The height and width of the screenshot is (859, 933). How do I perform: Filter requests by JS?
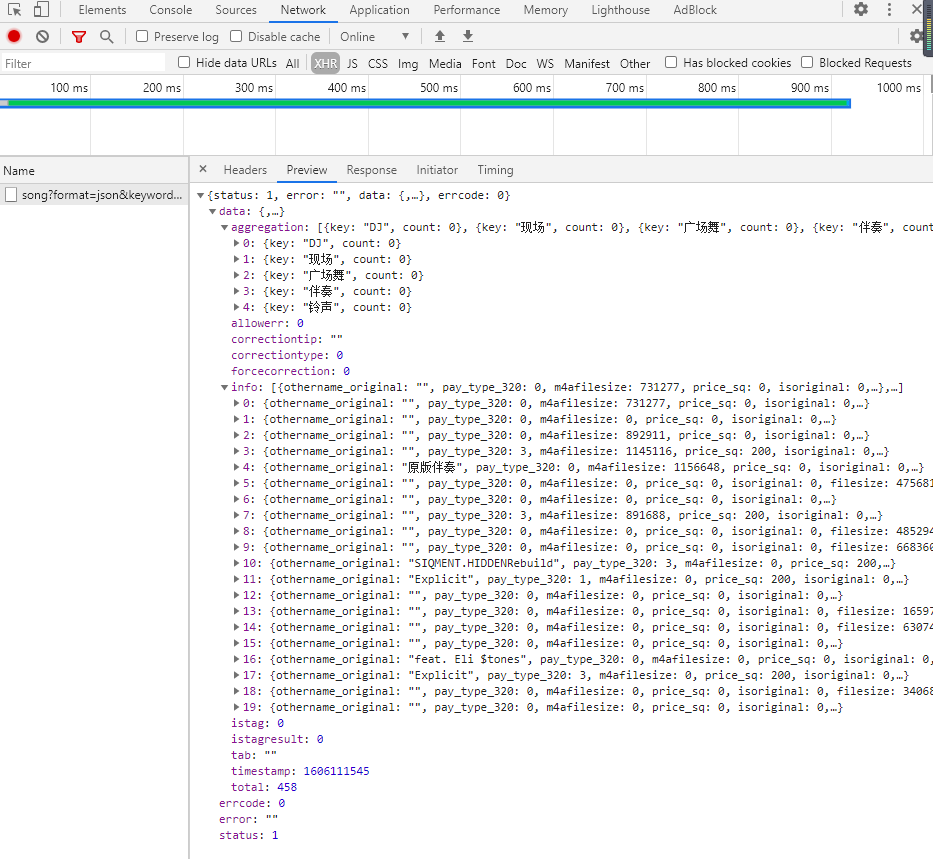coord(352,64)
